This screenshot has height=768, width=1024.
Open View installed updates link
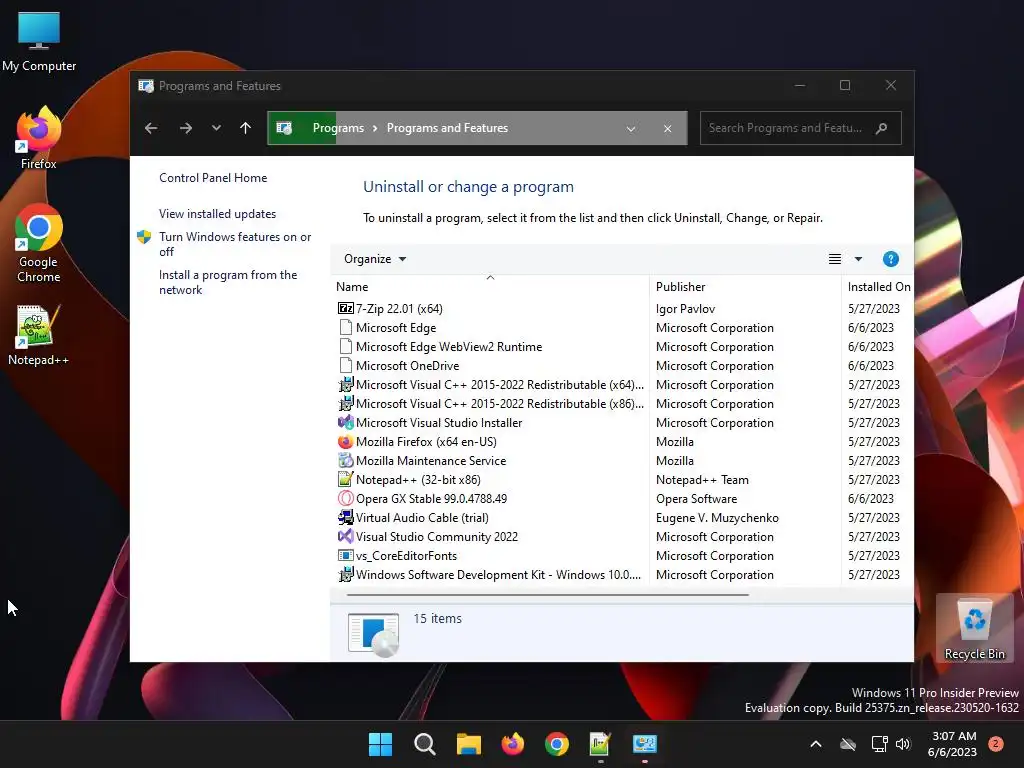click(217, 214)
